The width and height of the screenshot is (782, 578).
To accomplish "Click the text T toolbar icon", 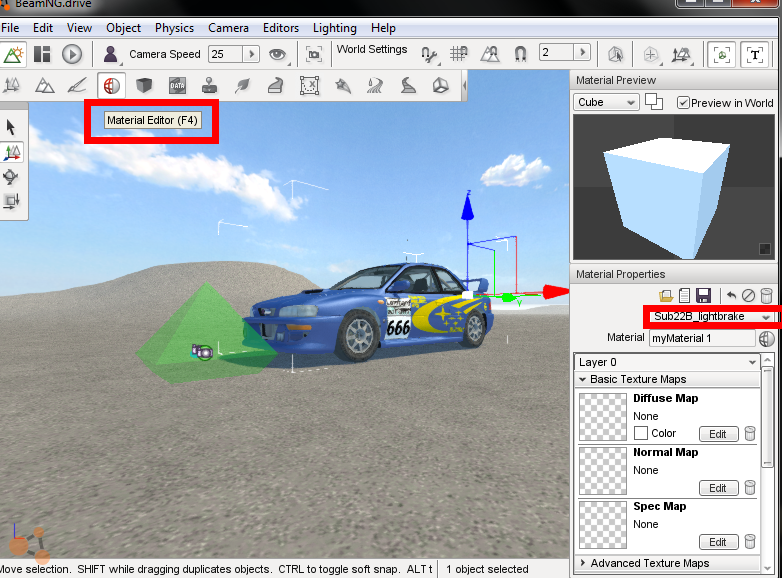I will point(754,54).
